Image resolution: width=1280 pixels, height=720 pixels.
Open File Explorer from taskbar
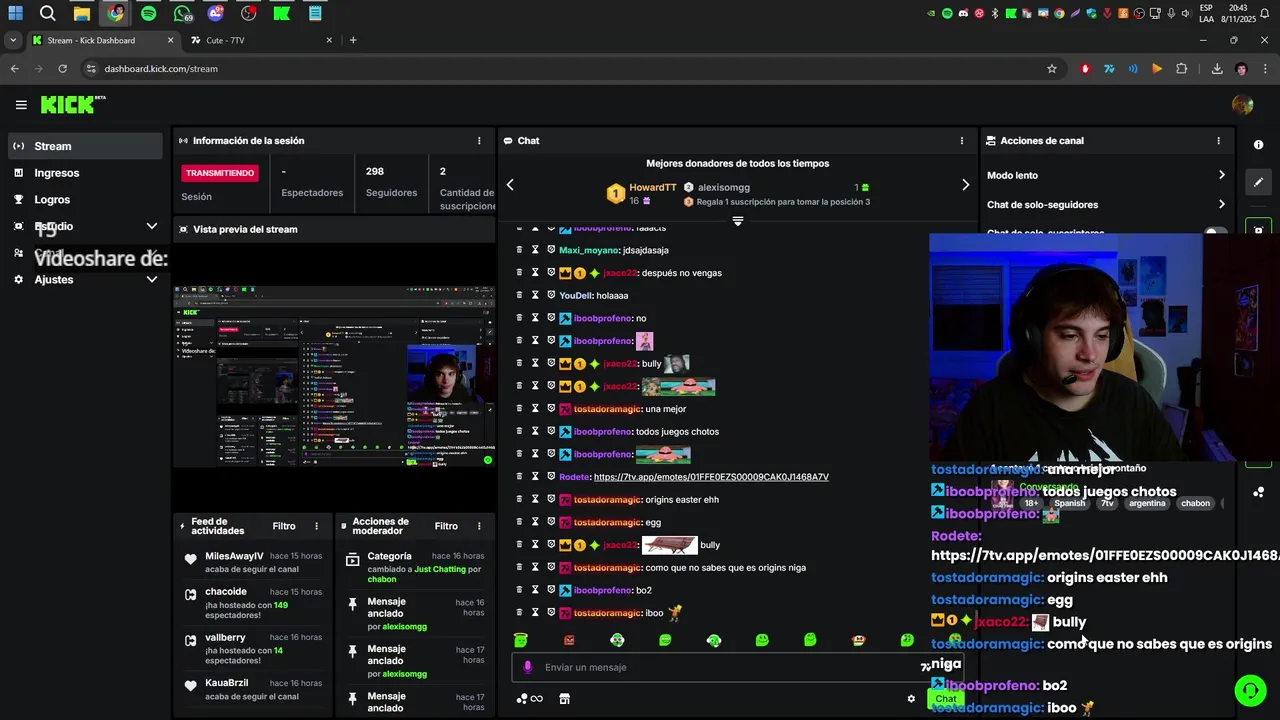(x=81, y=14)
